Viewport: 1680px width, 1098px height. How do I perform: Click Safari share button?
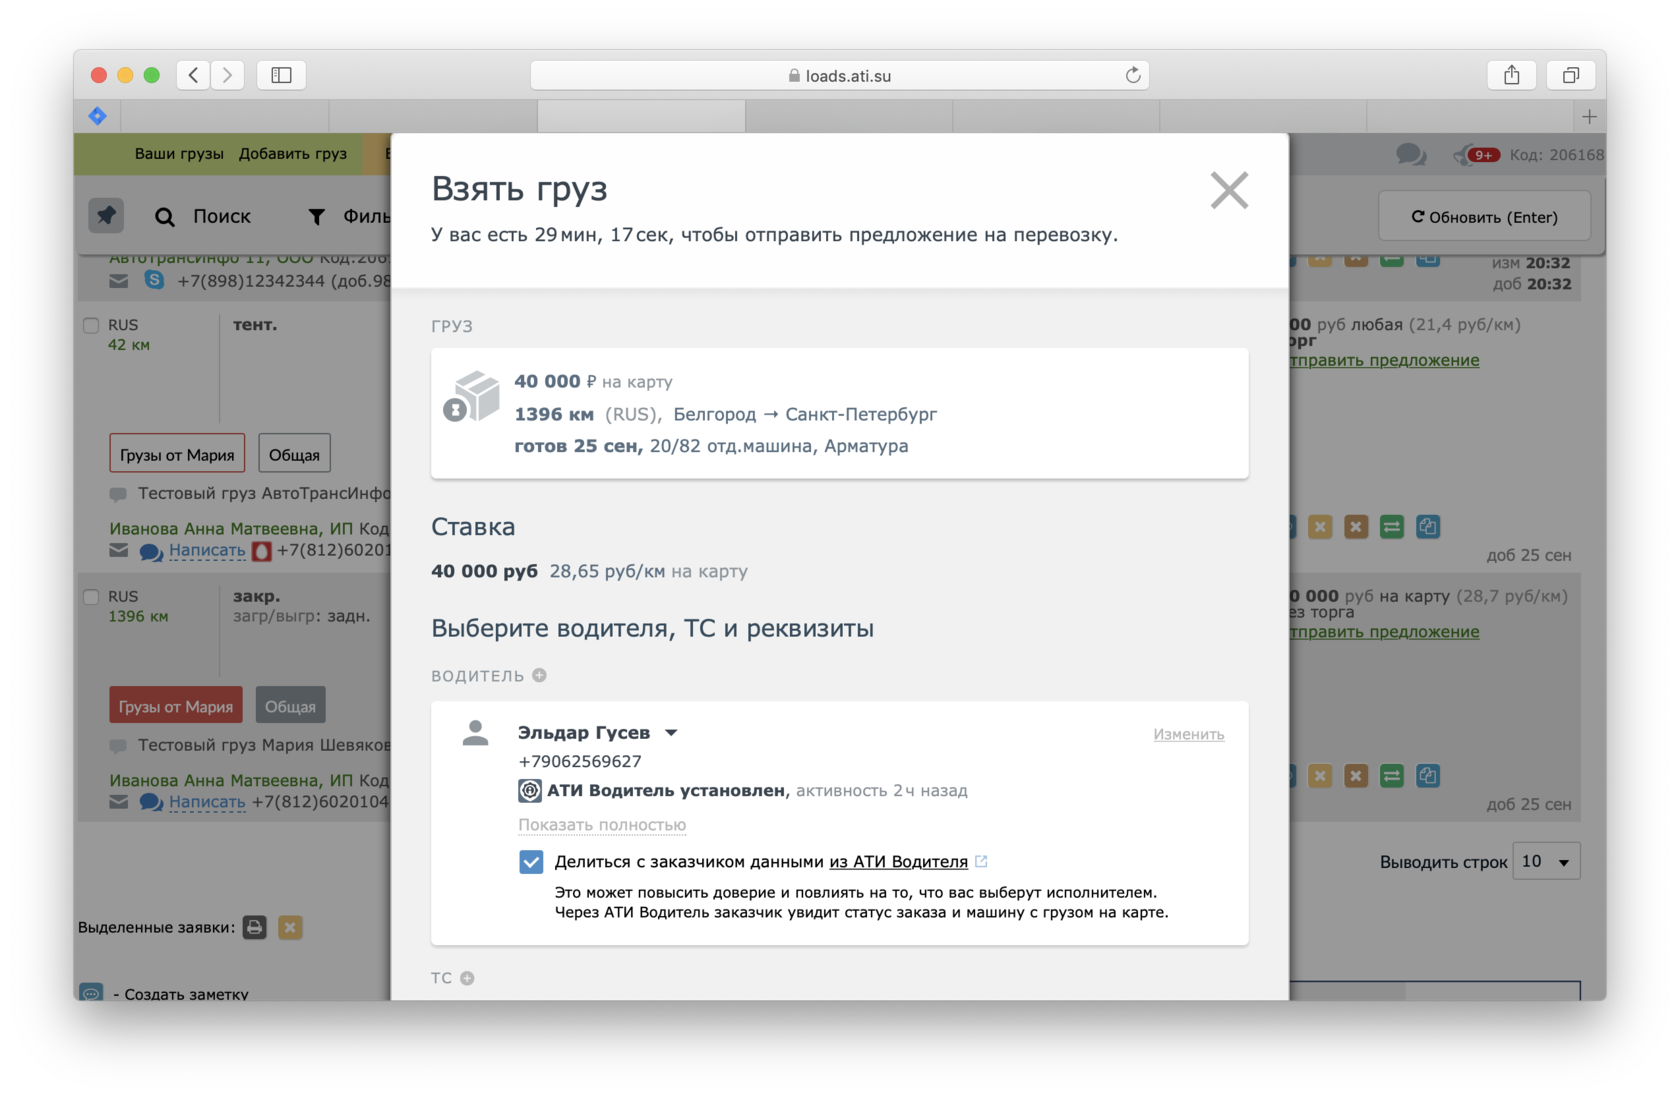click(1512, 75)
